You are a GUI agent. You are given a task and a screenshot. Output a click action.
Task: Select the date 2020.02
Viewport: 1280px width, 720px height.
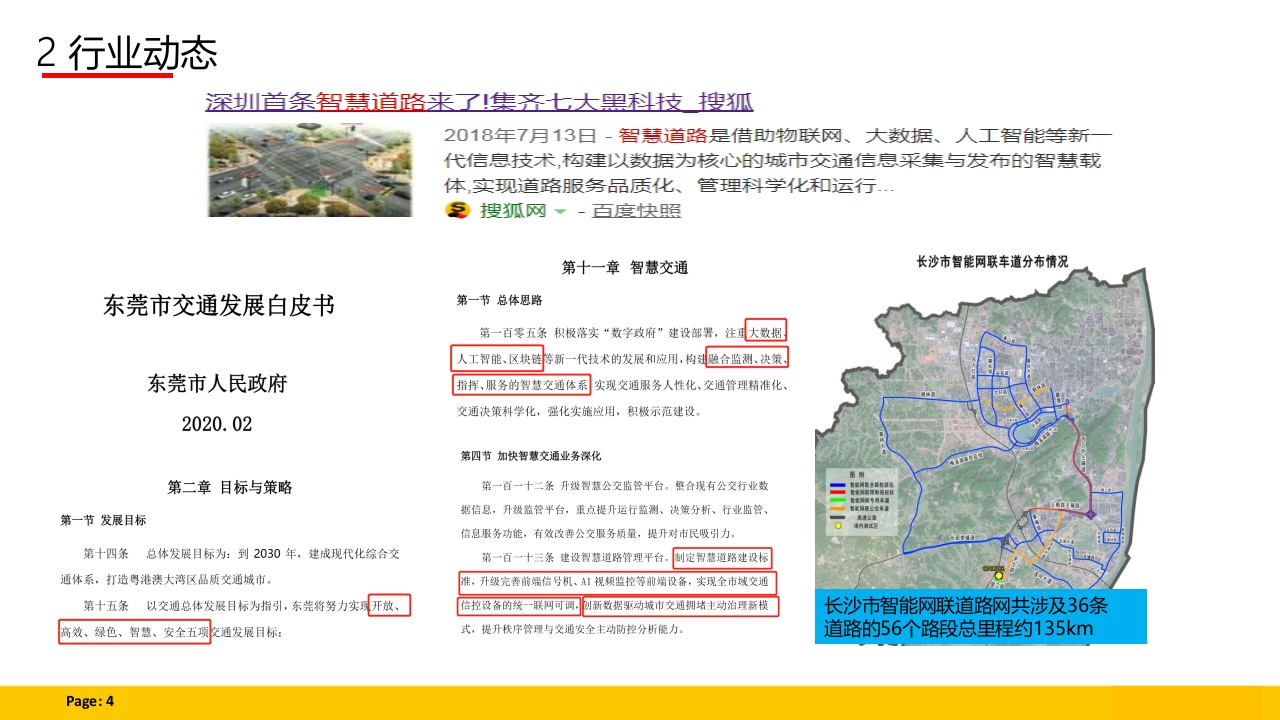click(217, 424)
